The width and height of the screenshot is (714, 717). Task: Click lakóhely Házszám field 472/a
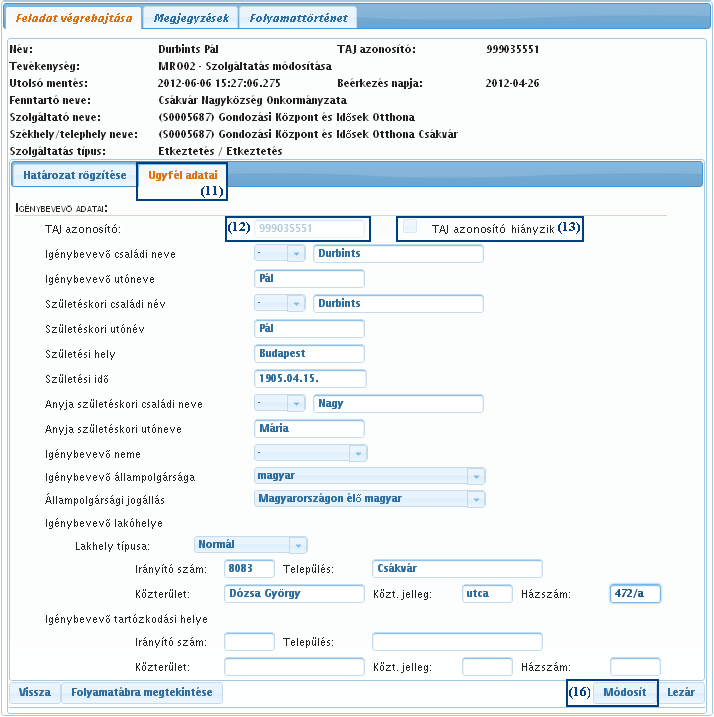[x=635, y=594]
